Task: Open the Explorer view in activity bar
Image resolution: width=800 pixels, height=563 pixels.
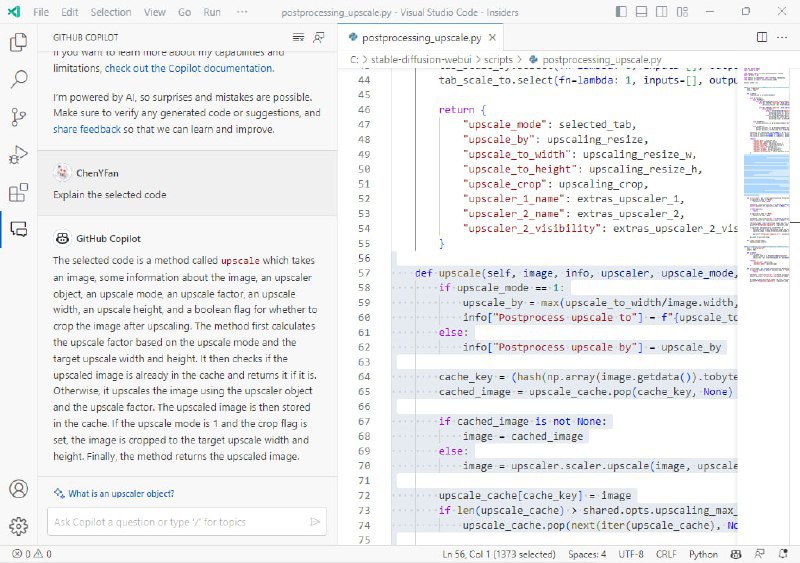Action: (18, 42)
